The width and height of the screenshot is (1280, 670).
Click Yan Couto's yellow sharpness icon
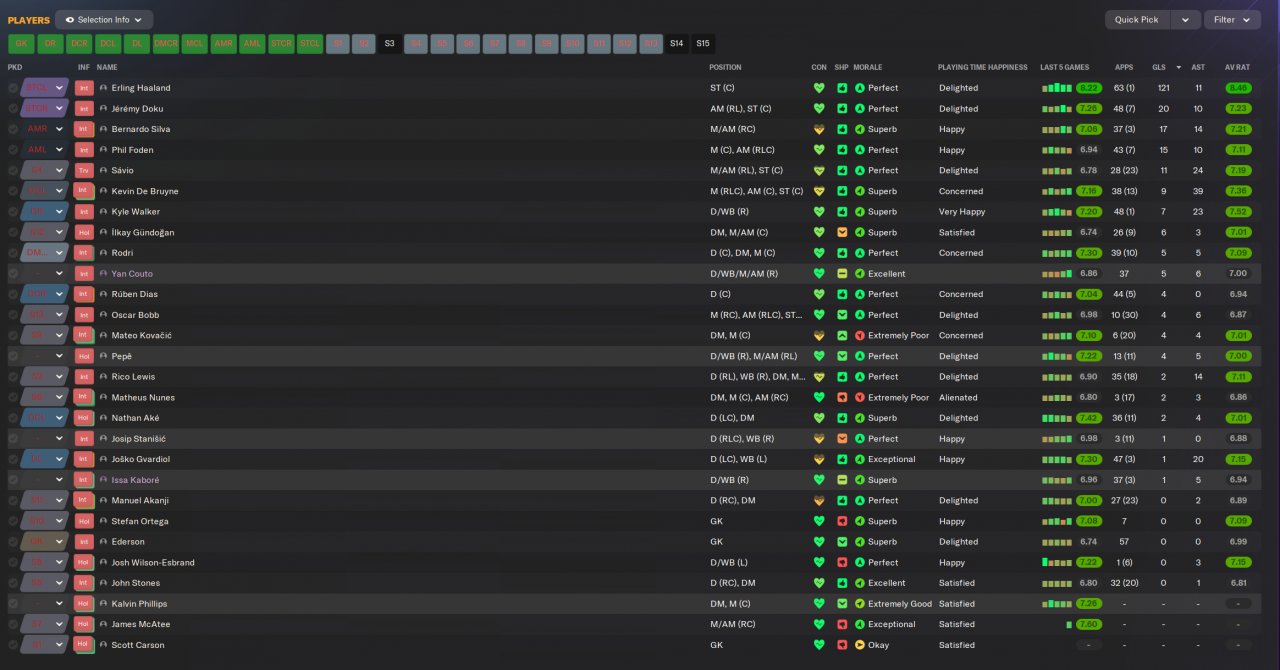pyautogui.click(x=842, y=274)
